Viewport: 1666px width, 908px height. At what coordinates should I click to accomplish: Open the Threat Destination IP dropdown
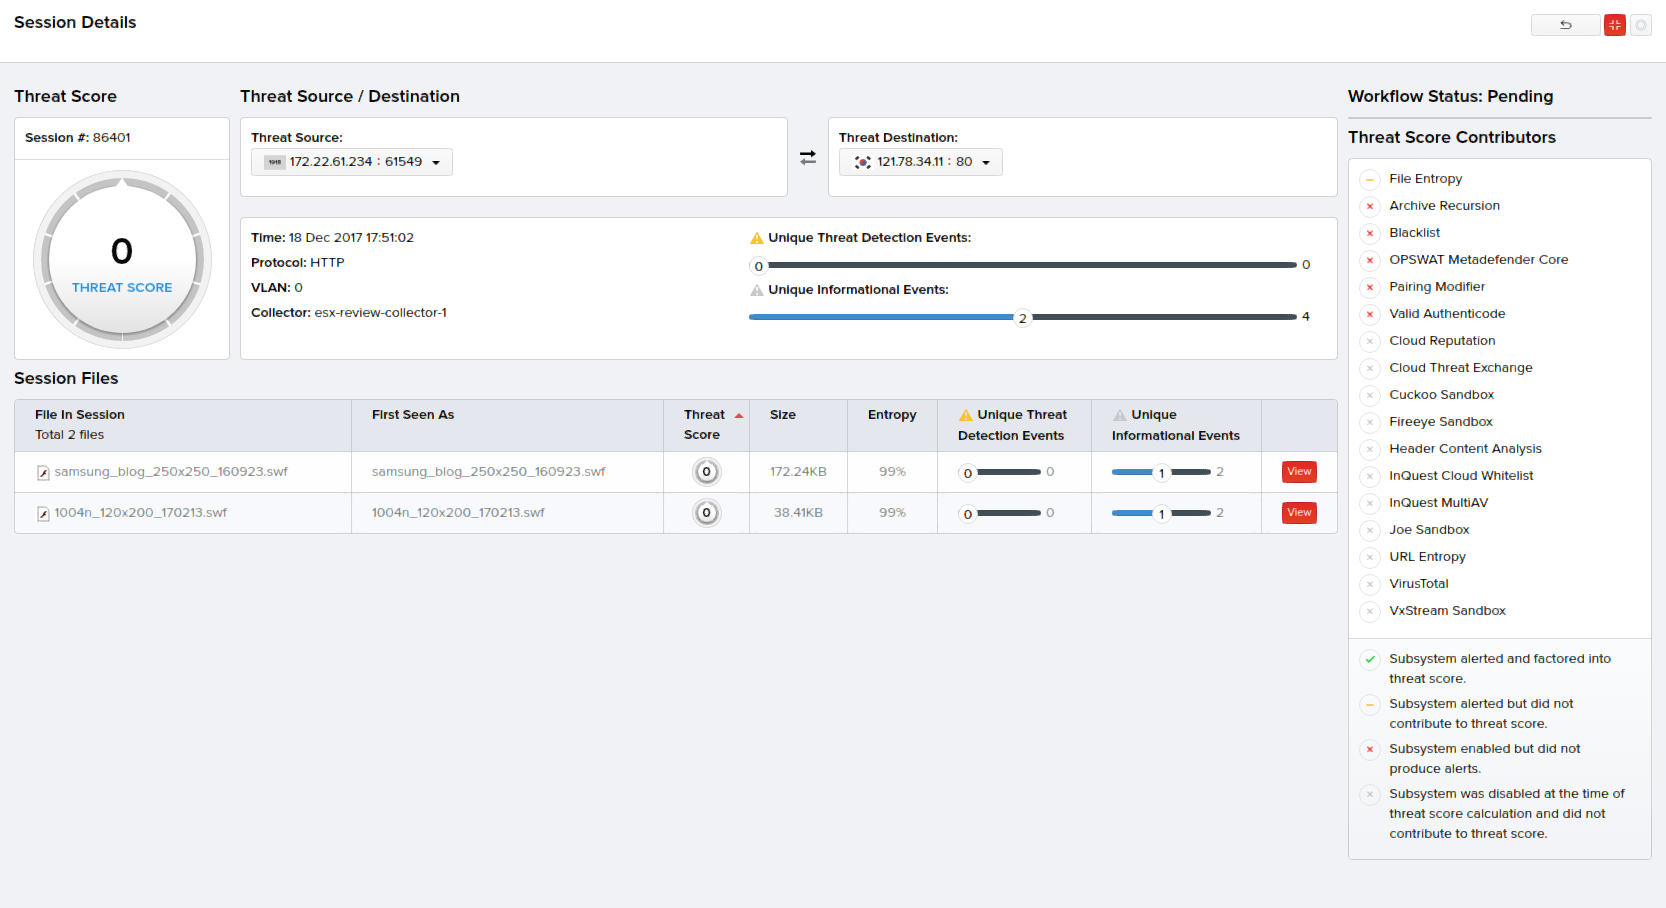point(986,163)
